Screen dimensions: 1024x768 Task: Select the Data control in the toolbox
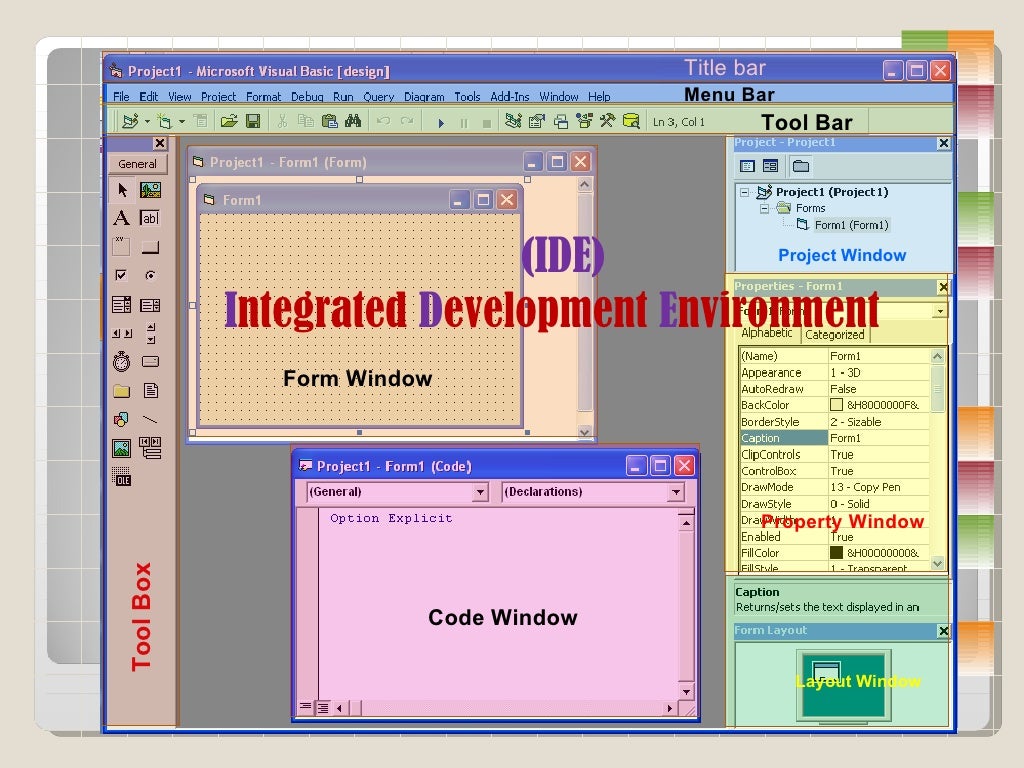coord(151,448)
